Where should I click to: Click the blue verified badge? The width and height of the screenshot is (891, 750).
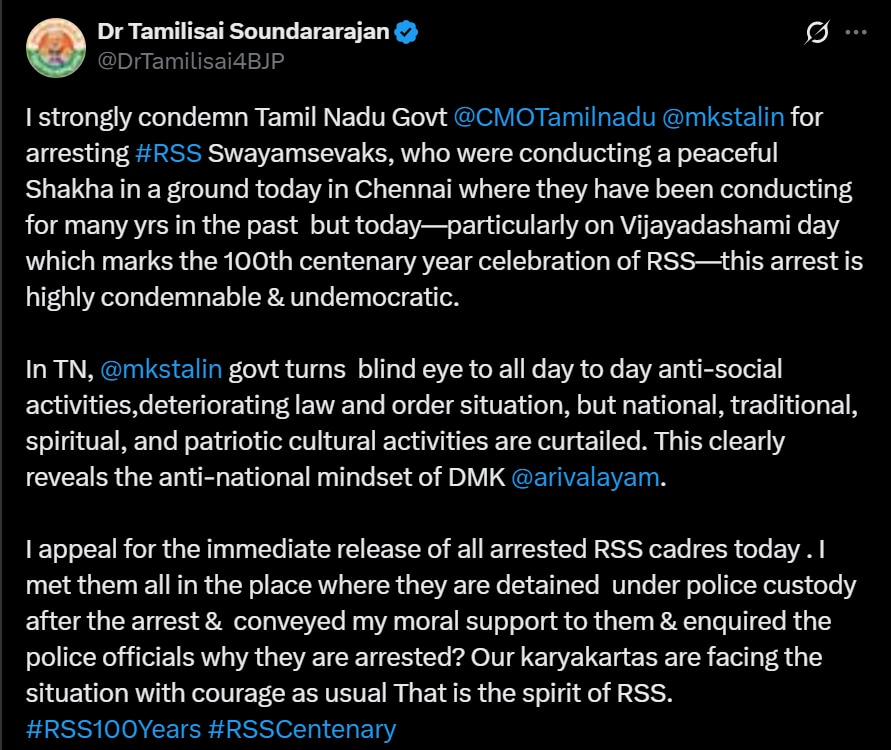pos(406,32)
